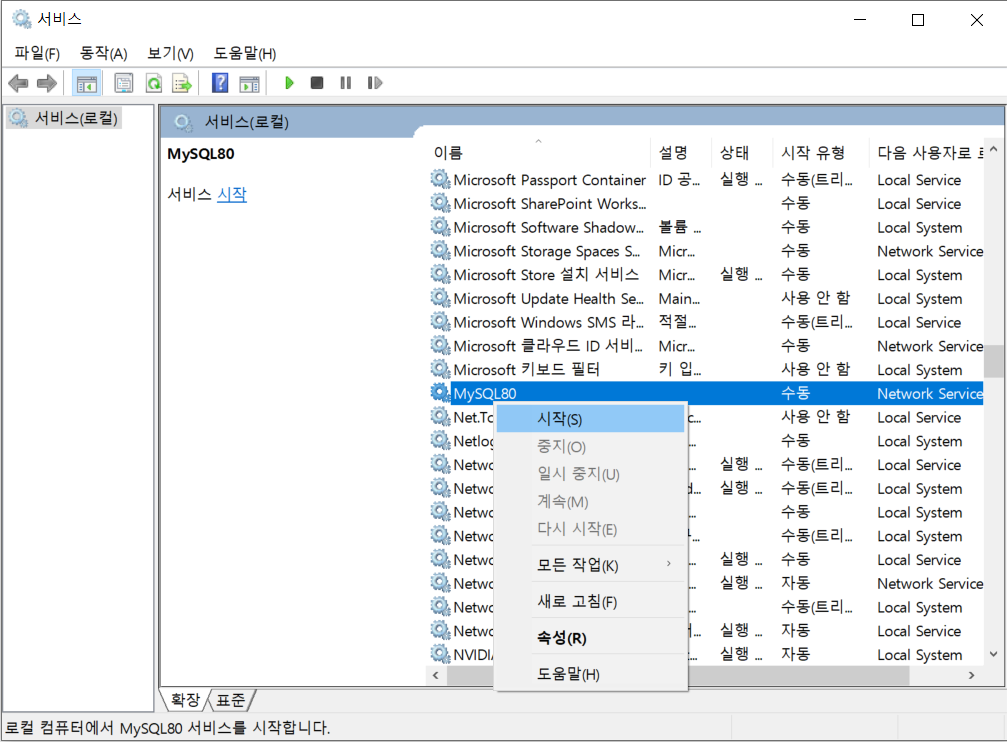Screen dimensions: 1007x742
Task: Click services gear icon in title bar
Action: click(22, 19)
